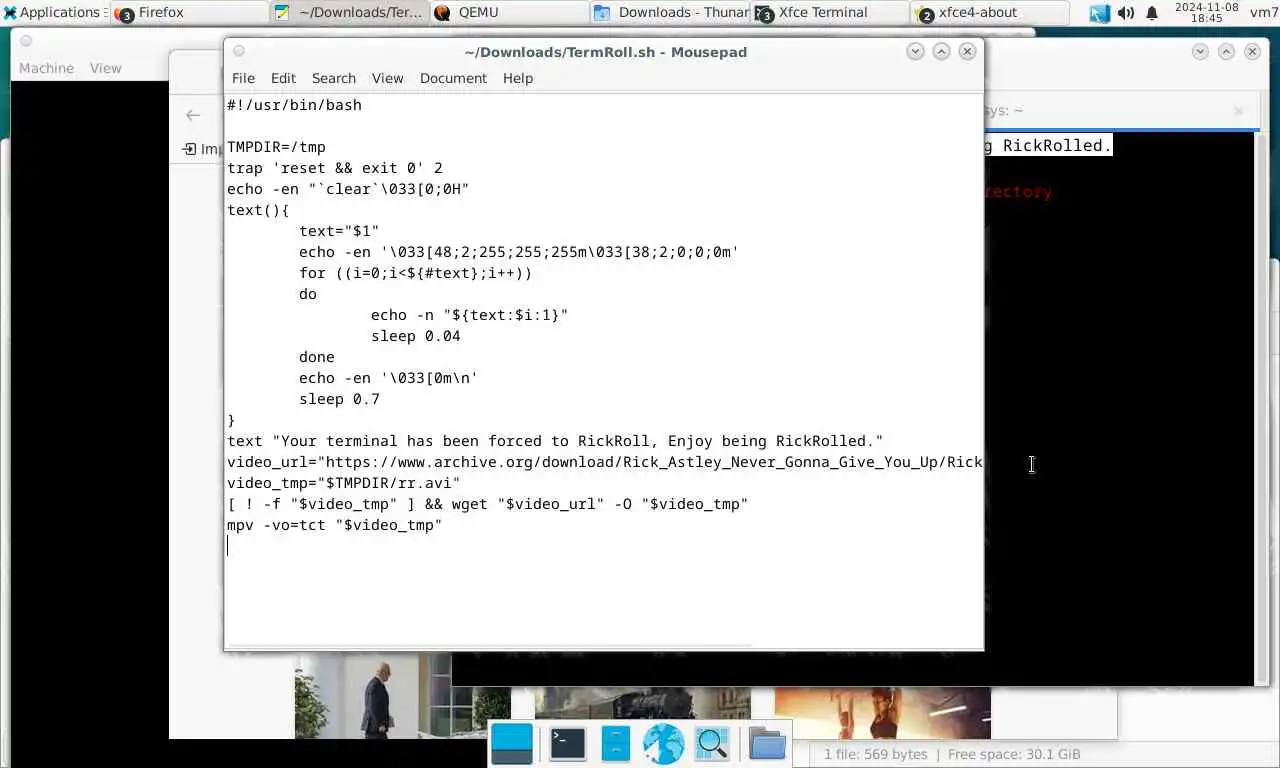The image size is (1280, 768).
Task: Click the Thunar folder icon in taskbar button
Action: coord(602,13)
